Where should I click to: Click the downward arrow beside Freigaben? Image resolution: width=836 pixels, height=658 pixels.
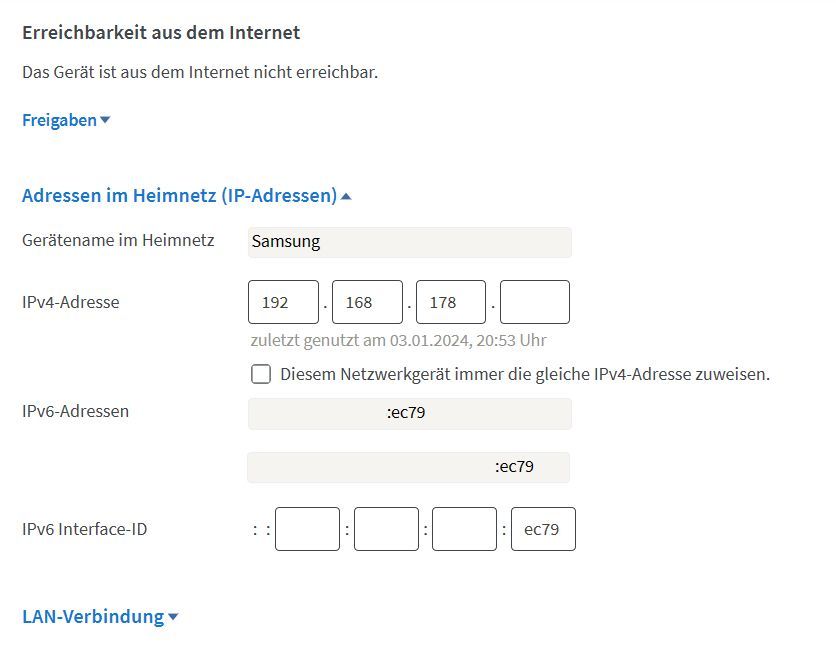pyautogui.click(x=106, y=119)
